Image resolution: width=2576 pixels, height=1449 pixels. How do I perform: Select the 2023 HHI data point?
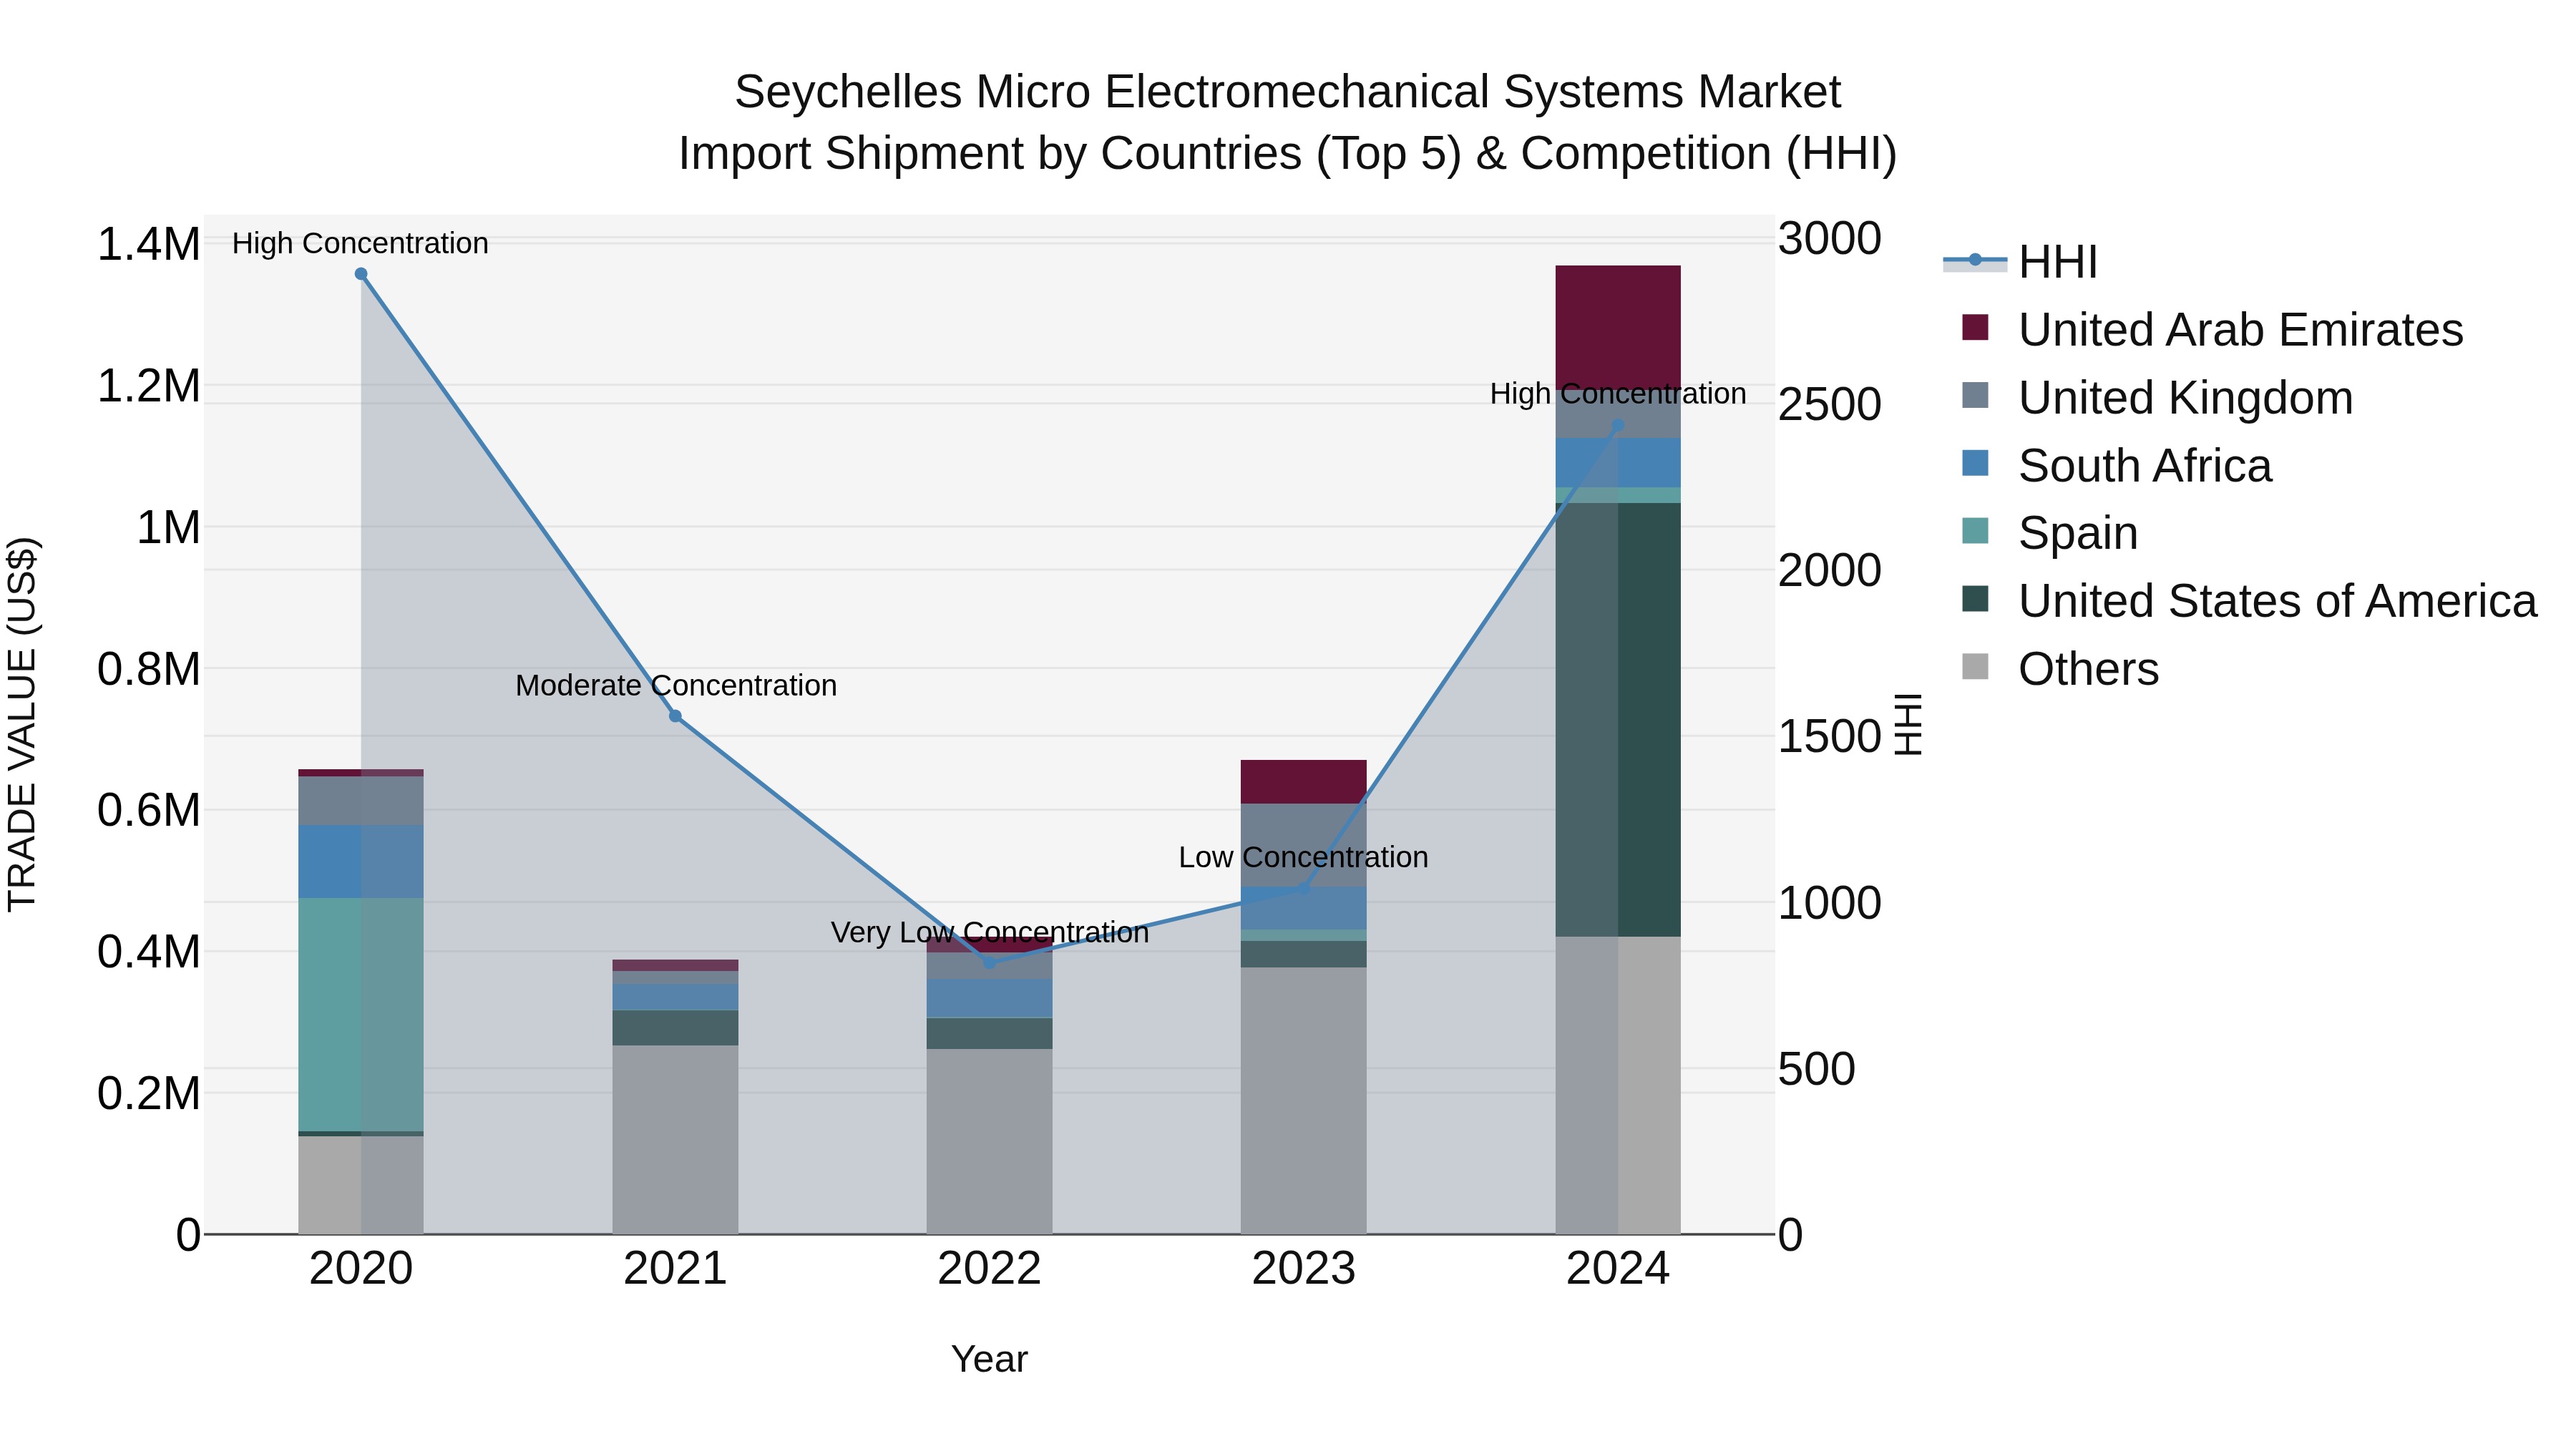tap(1303, 888)
